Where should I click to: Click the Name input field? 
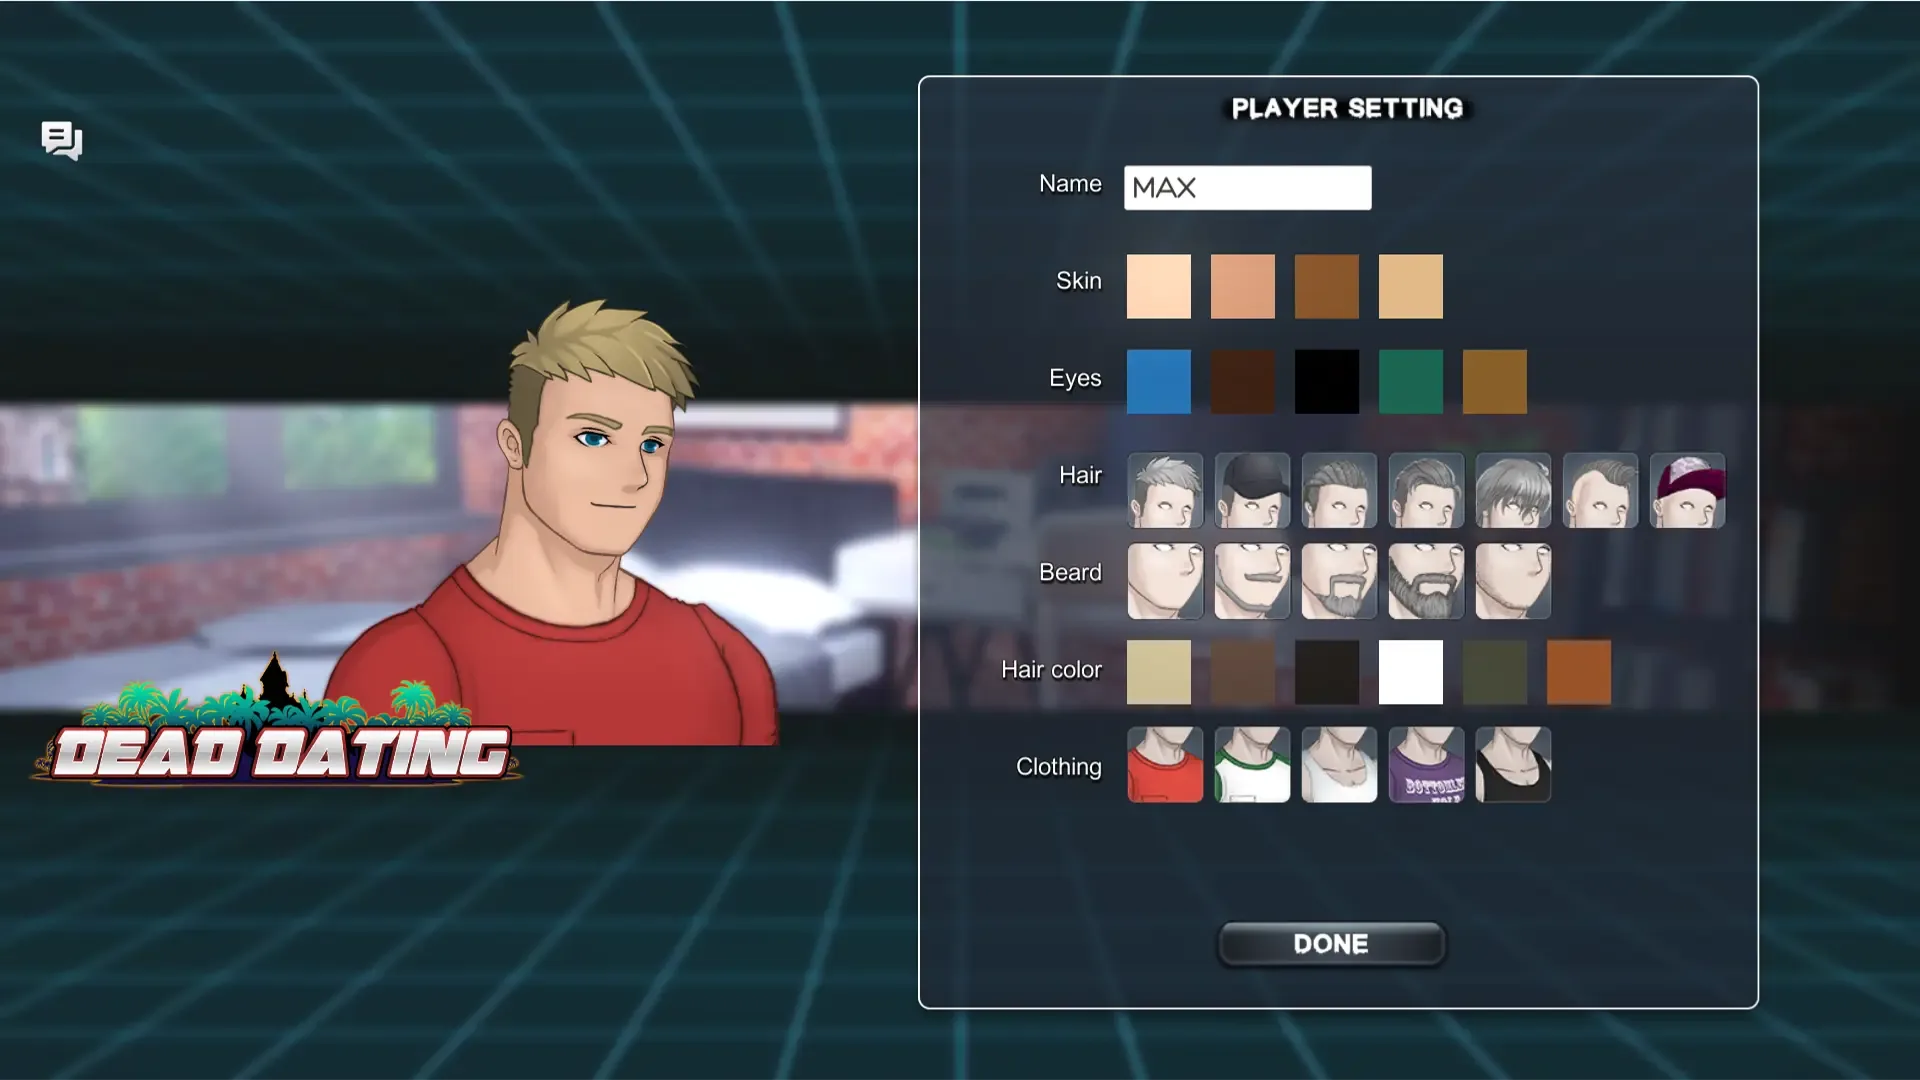point(1247,188)
